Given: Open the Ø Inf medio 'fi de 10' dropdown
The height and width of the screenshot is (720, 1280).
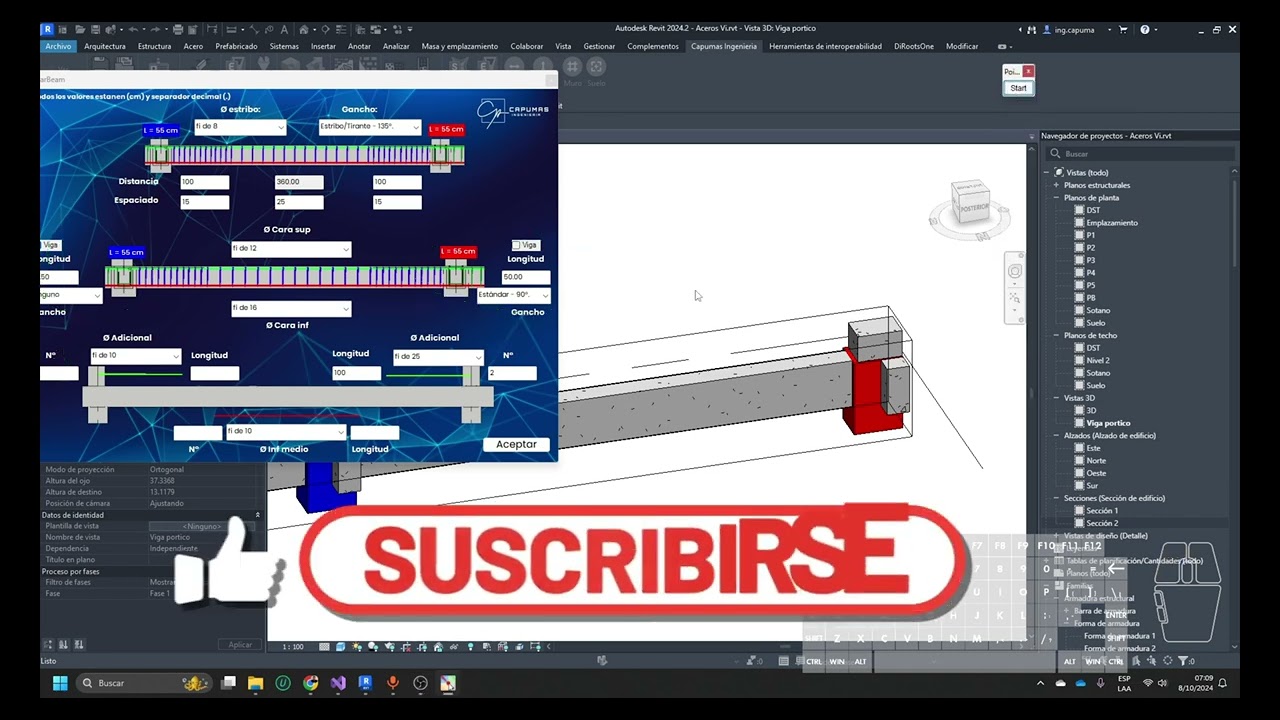Looking at the screenshot, I should (286, 431).
